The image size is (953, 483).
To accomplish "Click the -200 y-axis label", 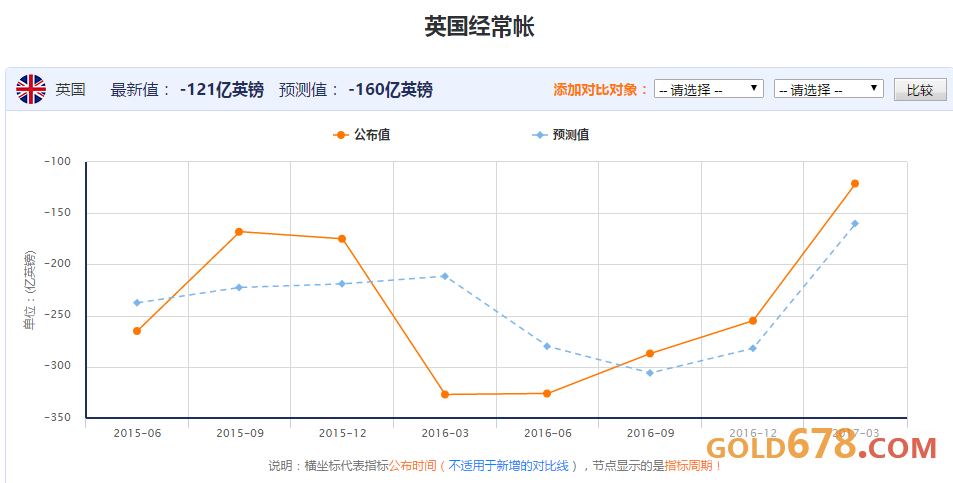I will pos(57,264).
